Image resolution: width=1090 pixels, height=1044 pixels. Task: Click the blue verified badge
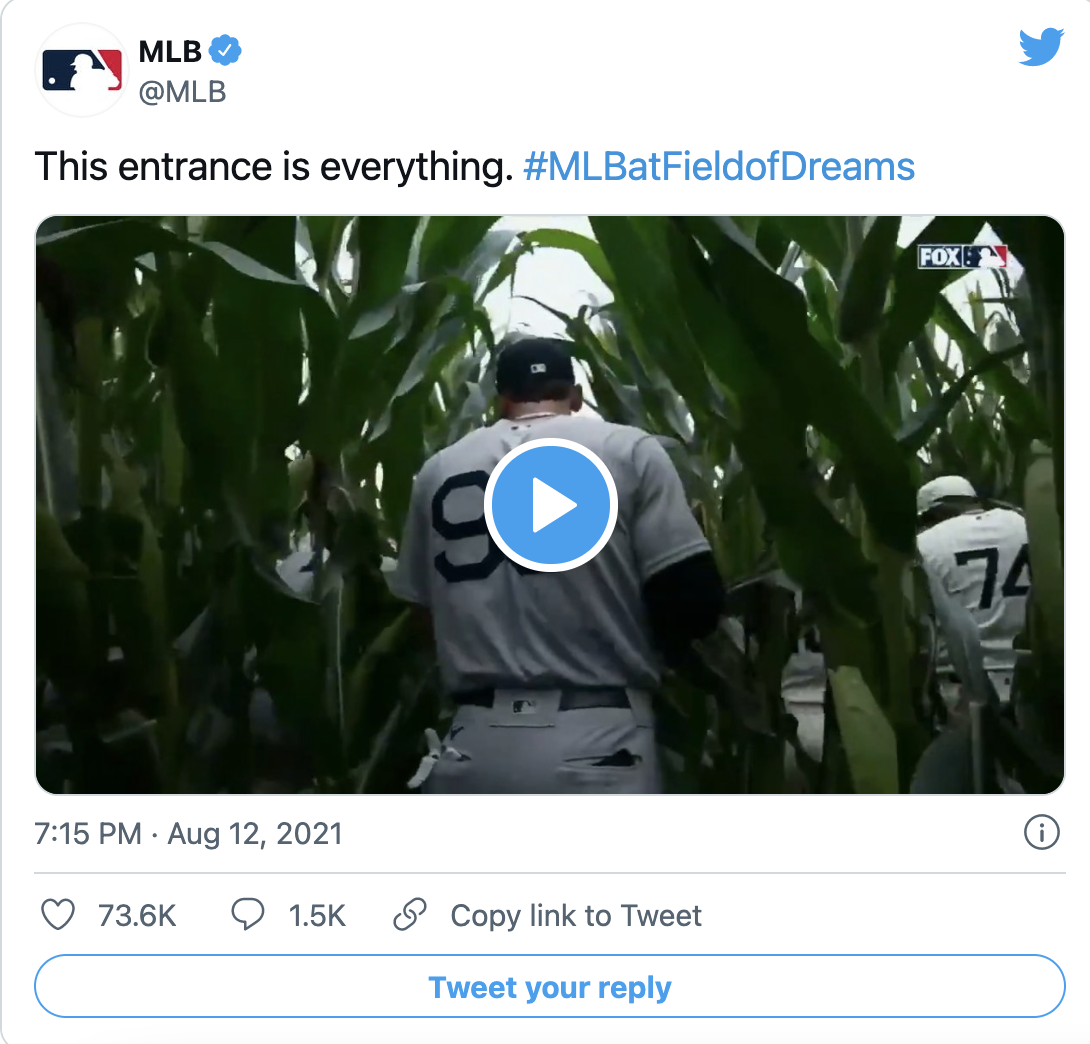(x=225, y=51)
